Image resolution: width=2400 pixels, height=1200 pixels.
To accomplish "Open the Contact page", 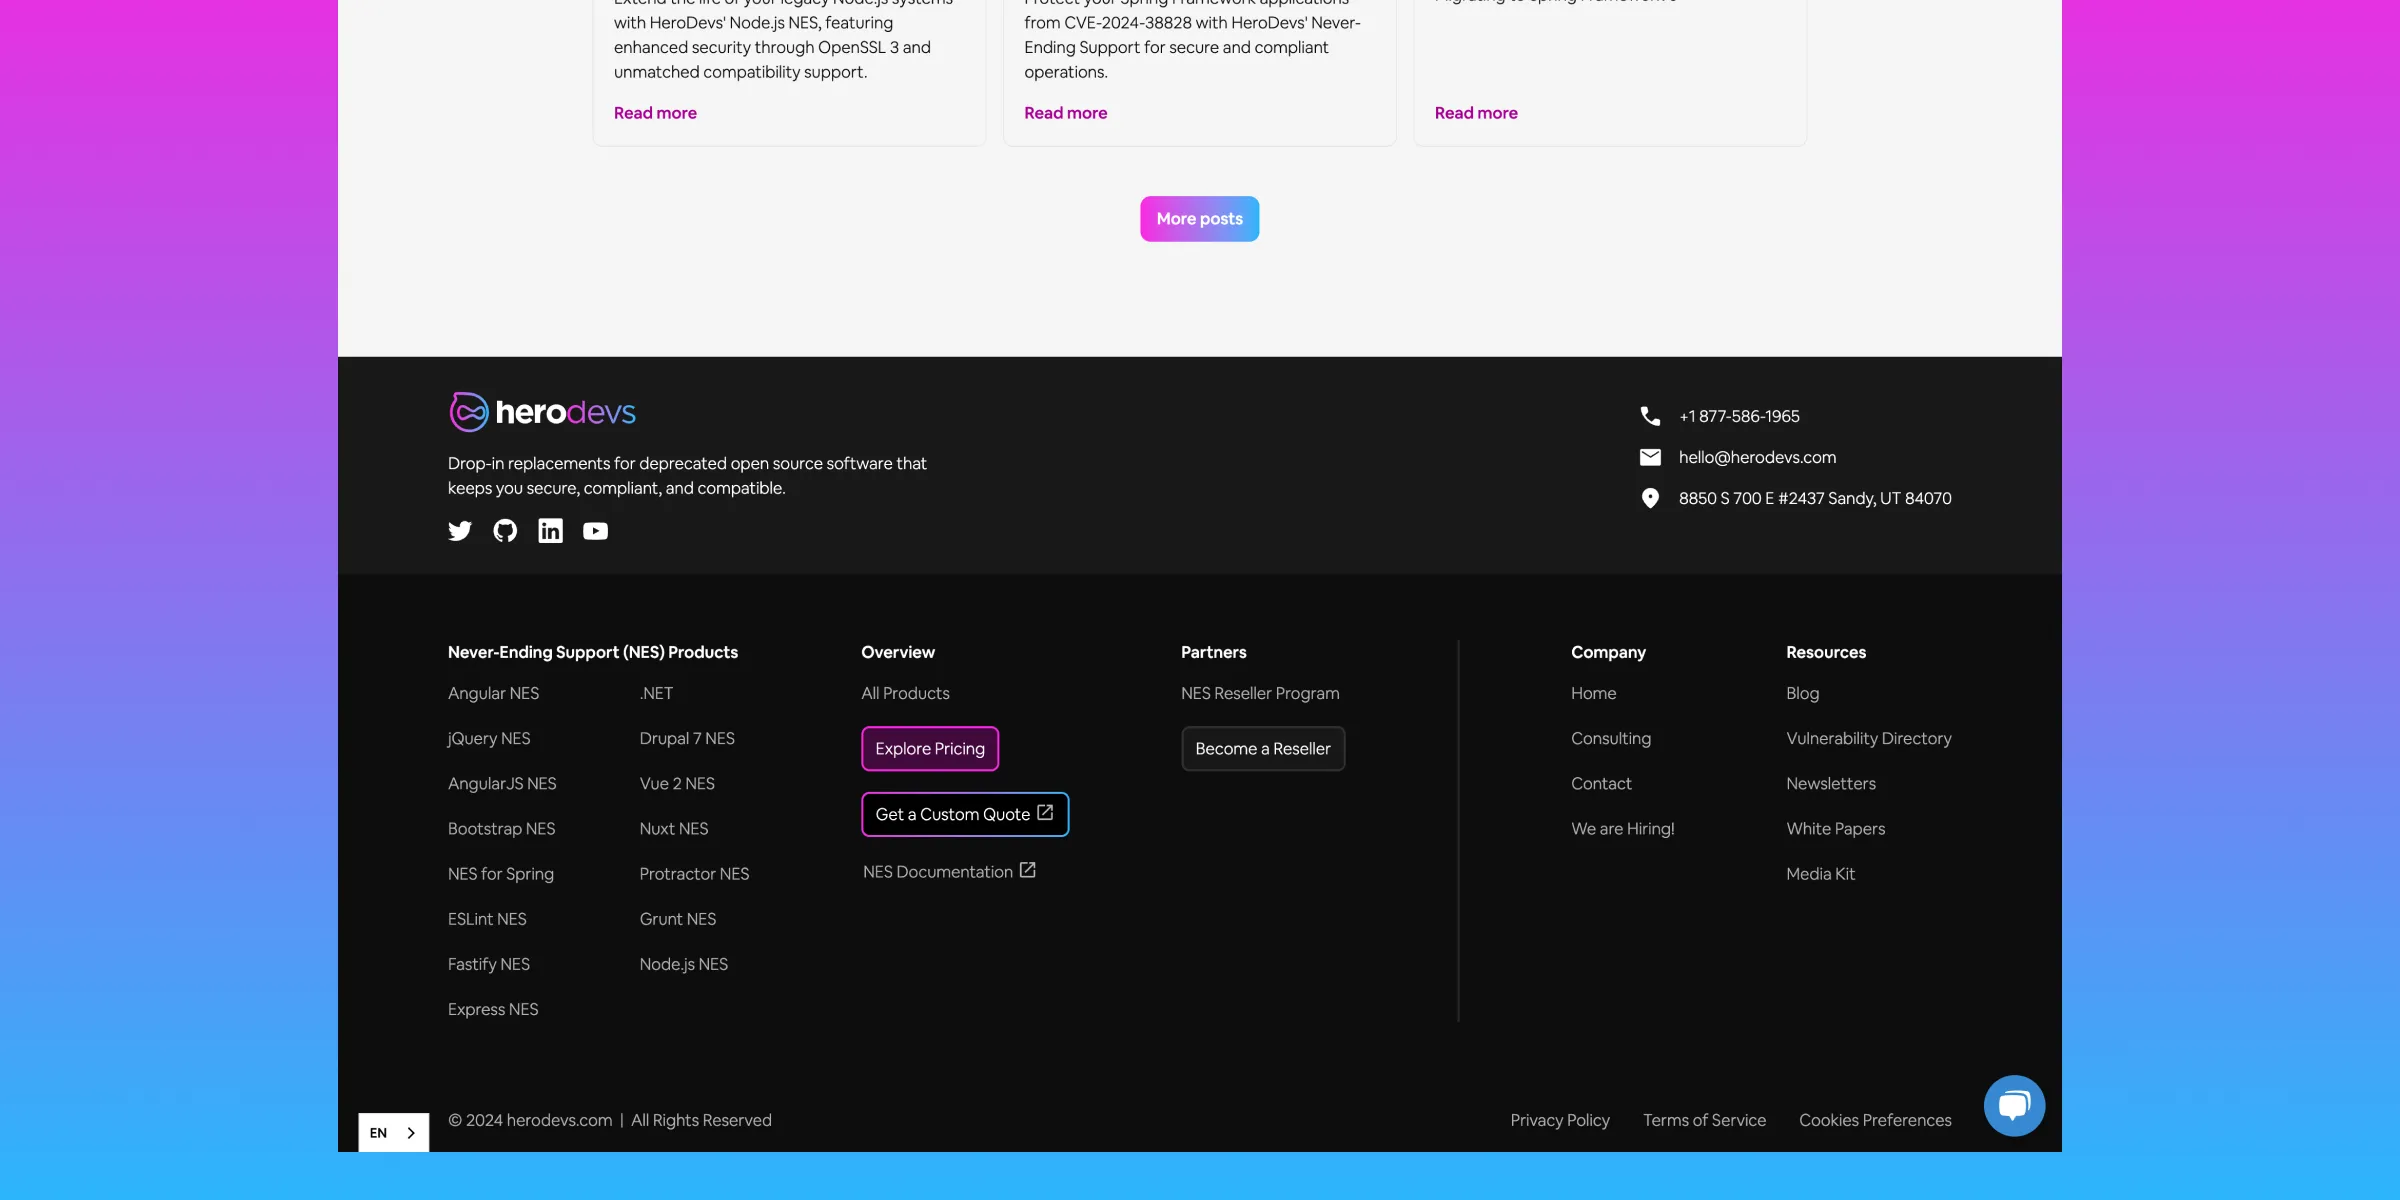I will tap(1601, 783).
